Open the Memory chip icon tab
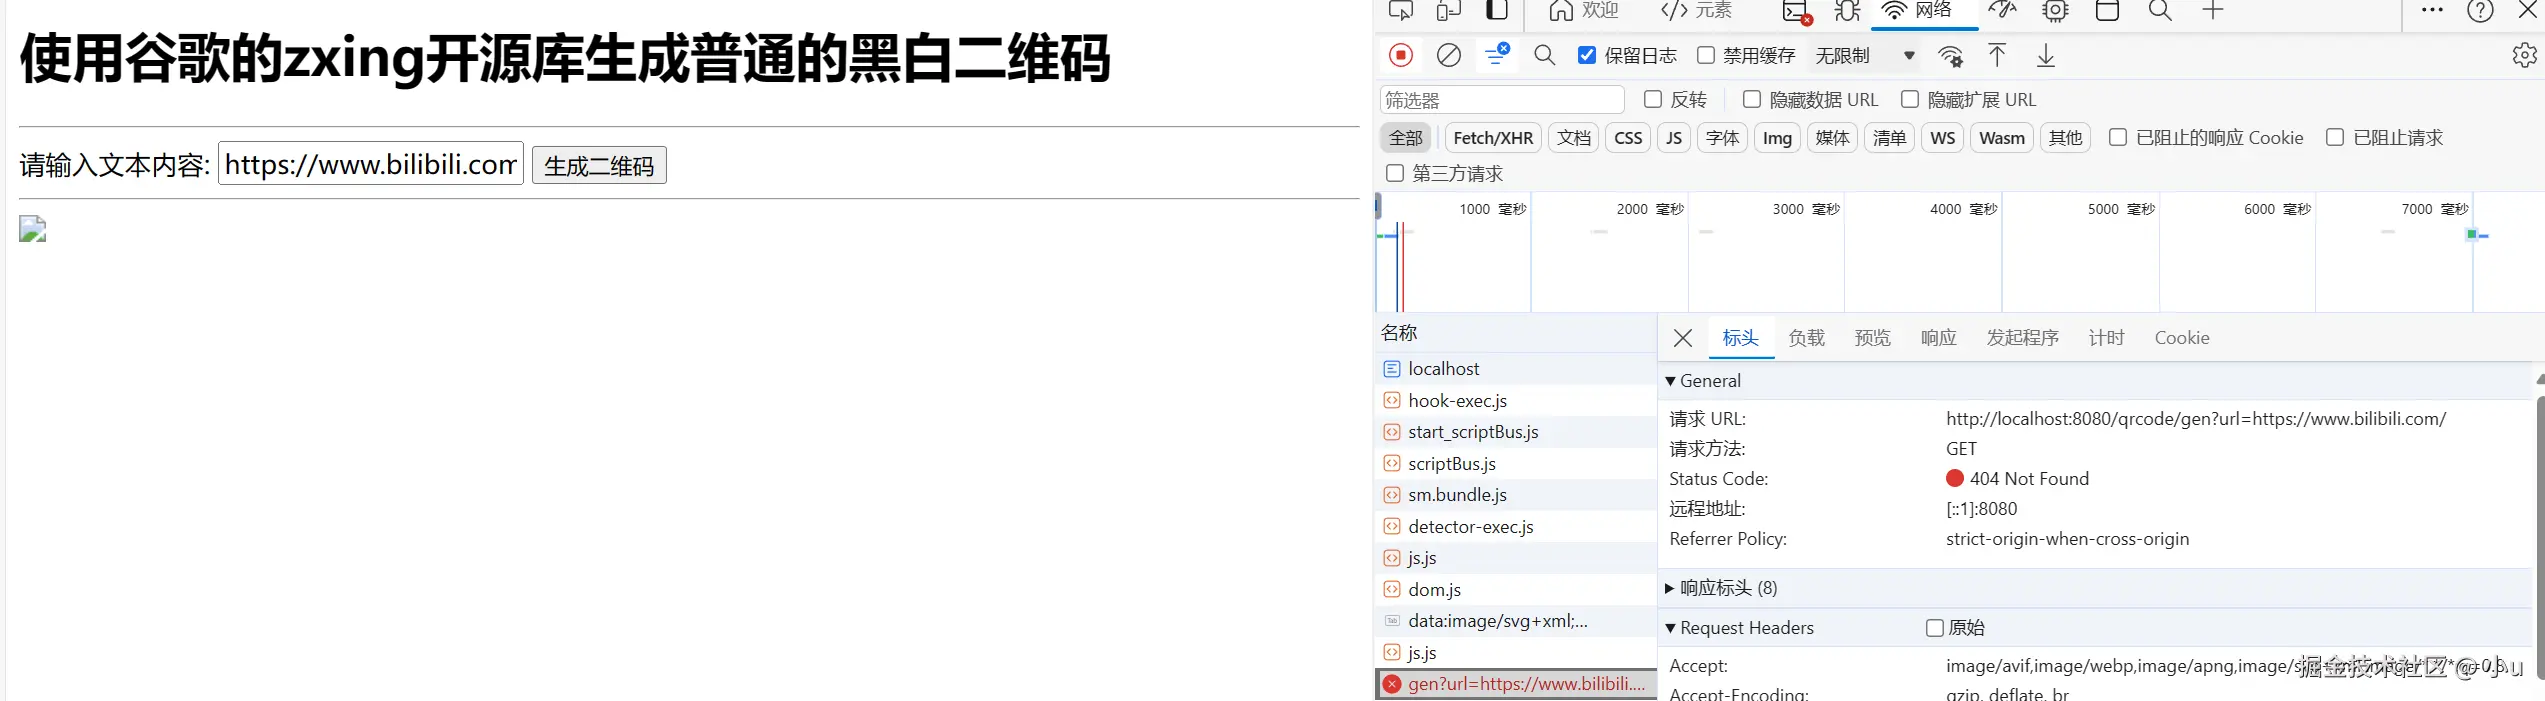This screenshot has height=701, width=2545. [x=2055, y=11]
